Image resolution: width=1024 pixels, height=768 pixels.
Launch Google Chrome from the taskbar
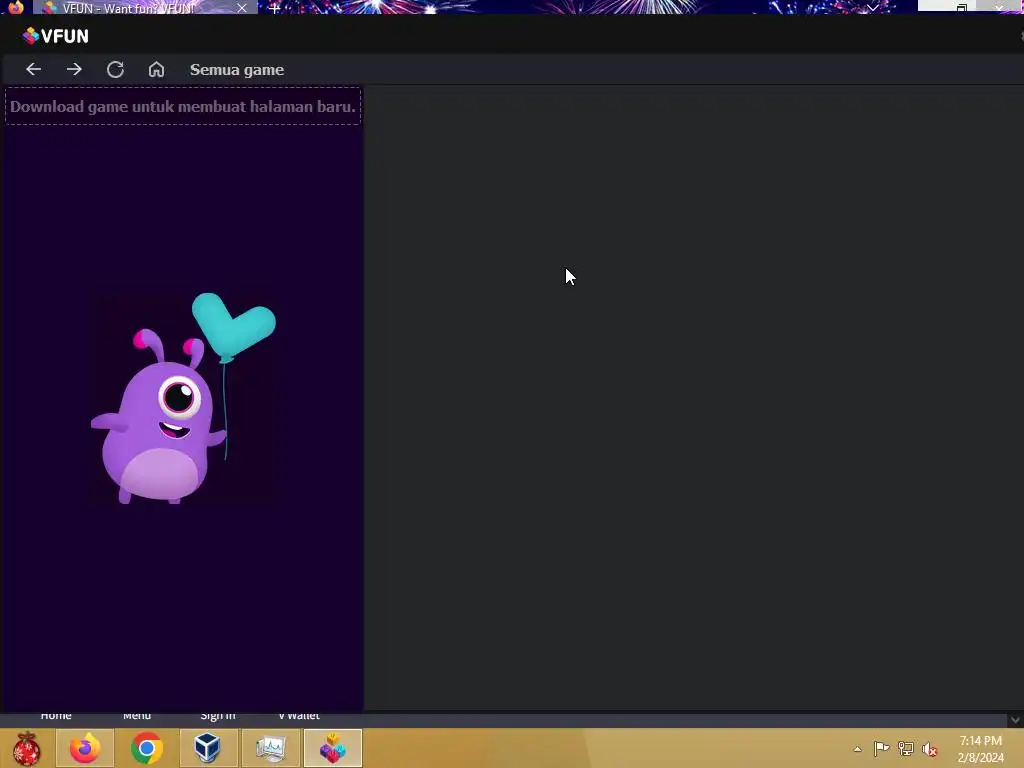pyautogui.click(x=147, y=748)
